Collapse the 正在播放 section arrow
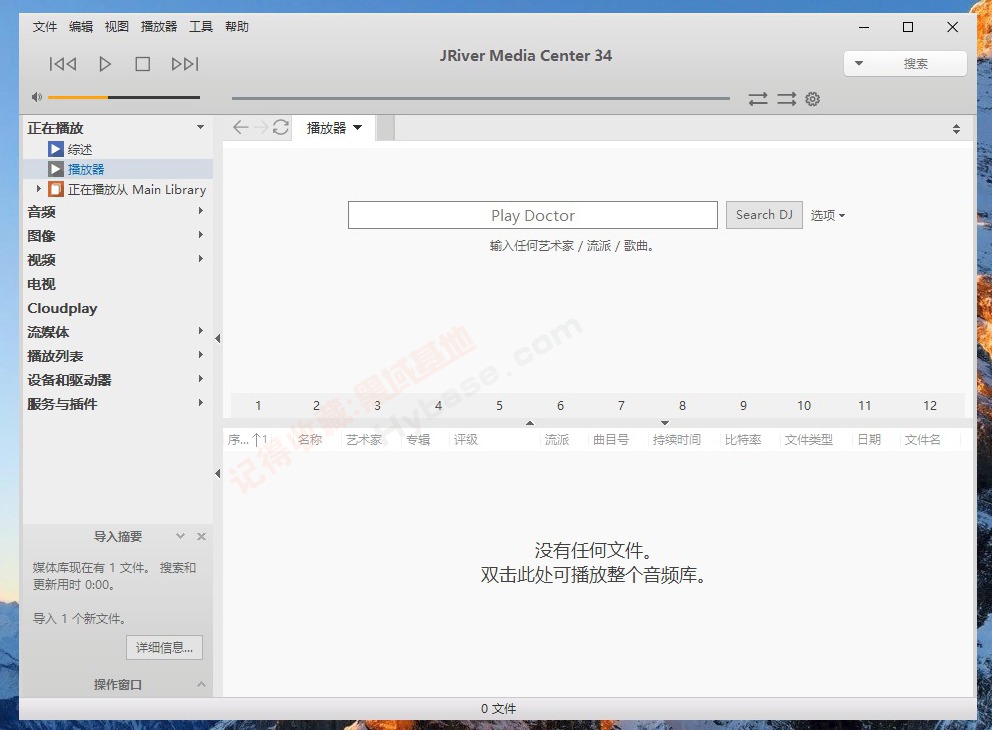Screen dimensions: 992x730 coord(201,127)
